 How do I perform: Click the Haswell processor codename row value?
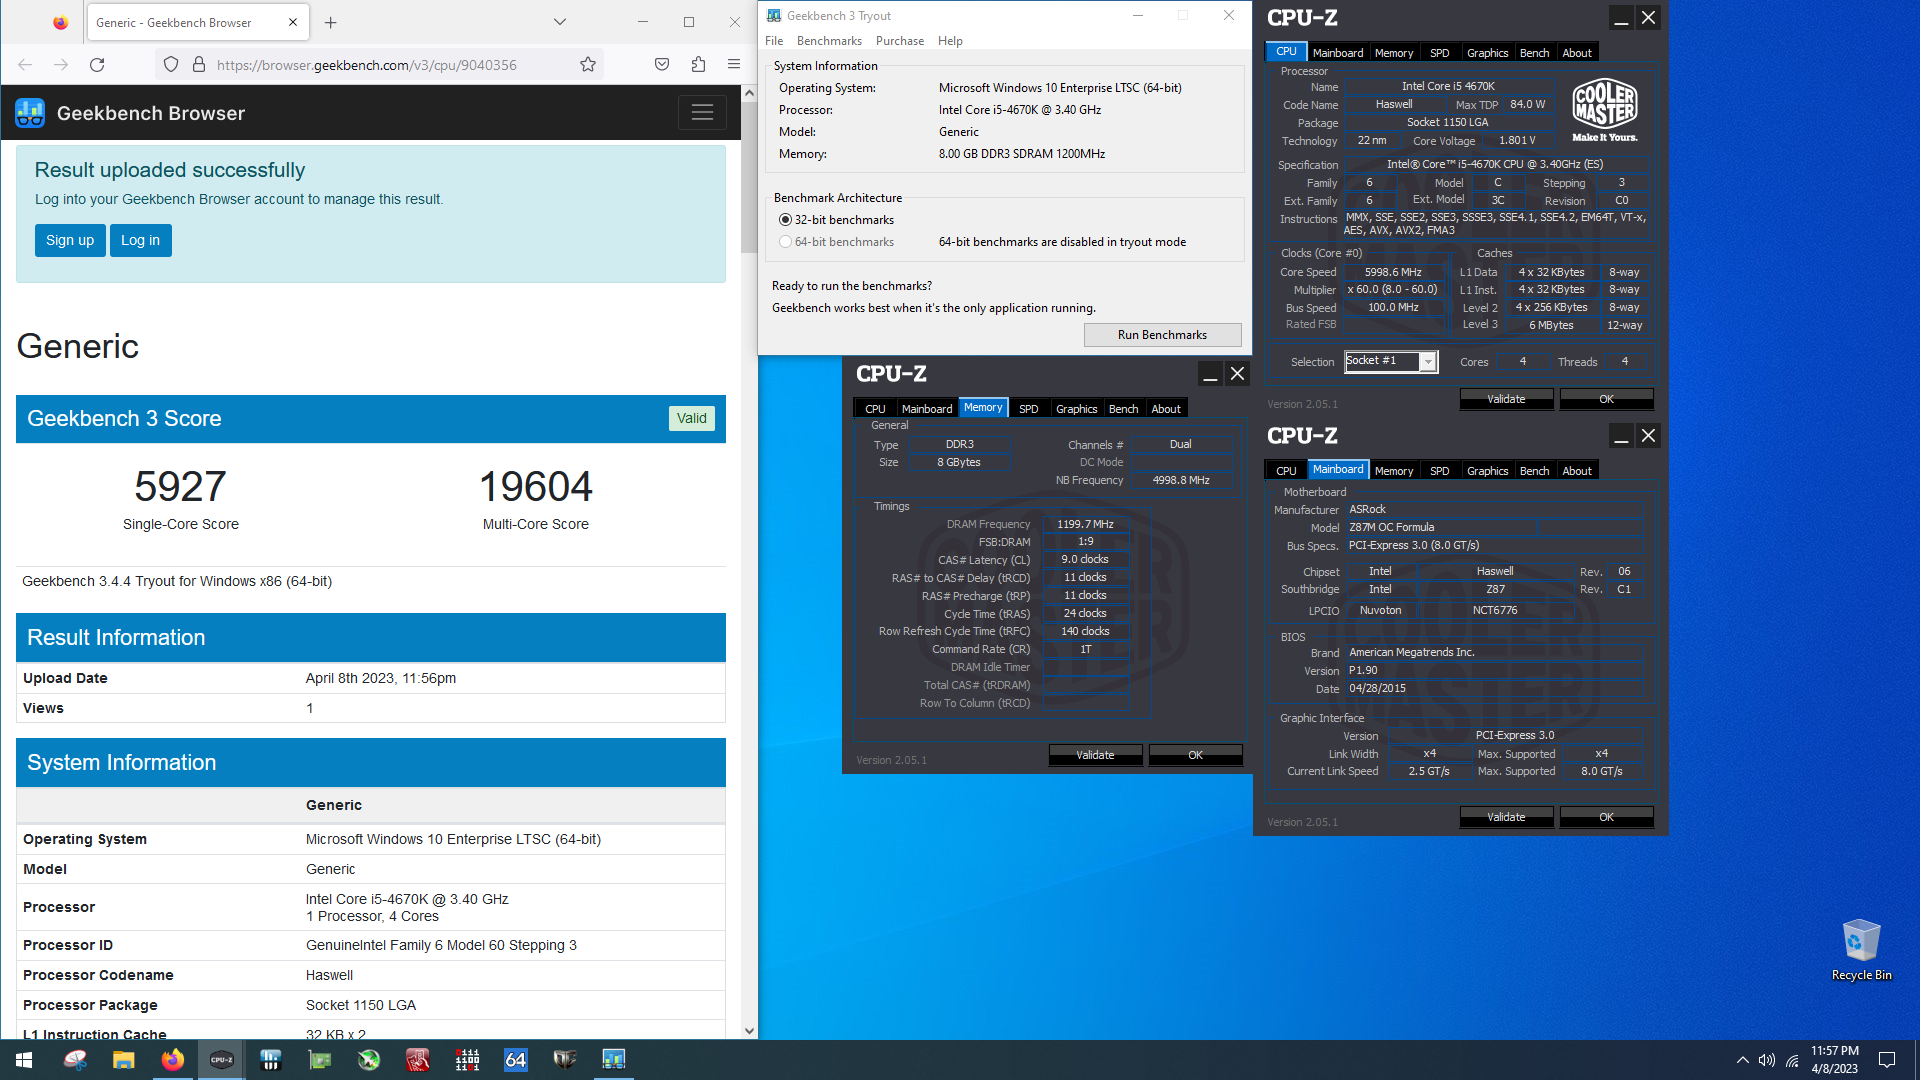[x=329, y=975]
